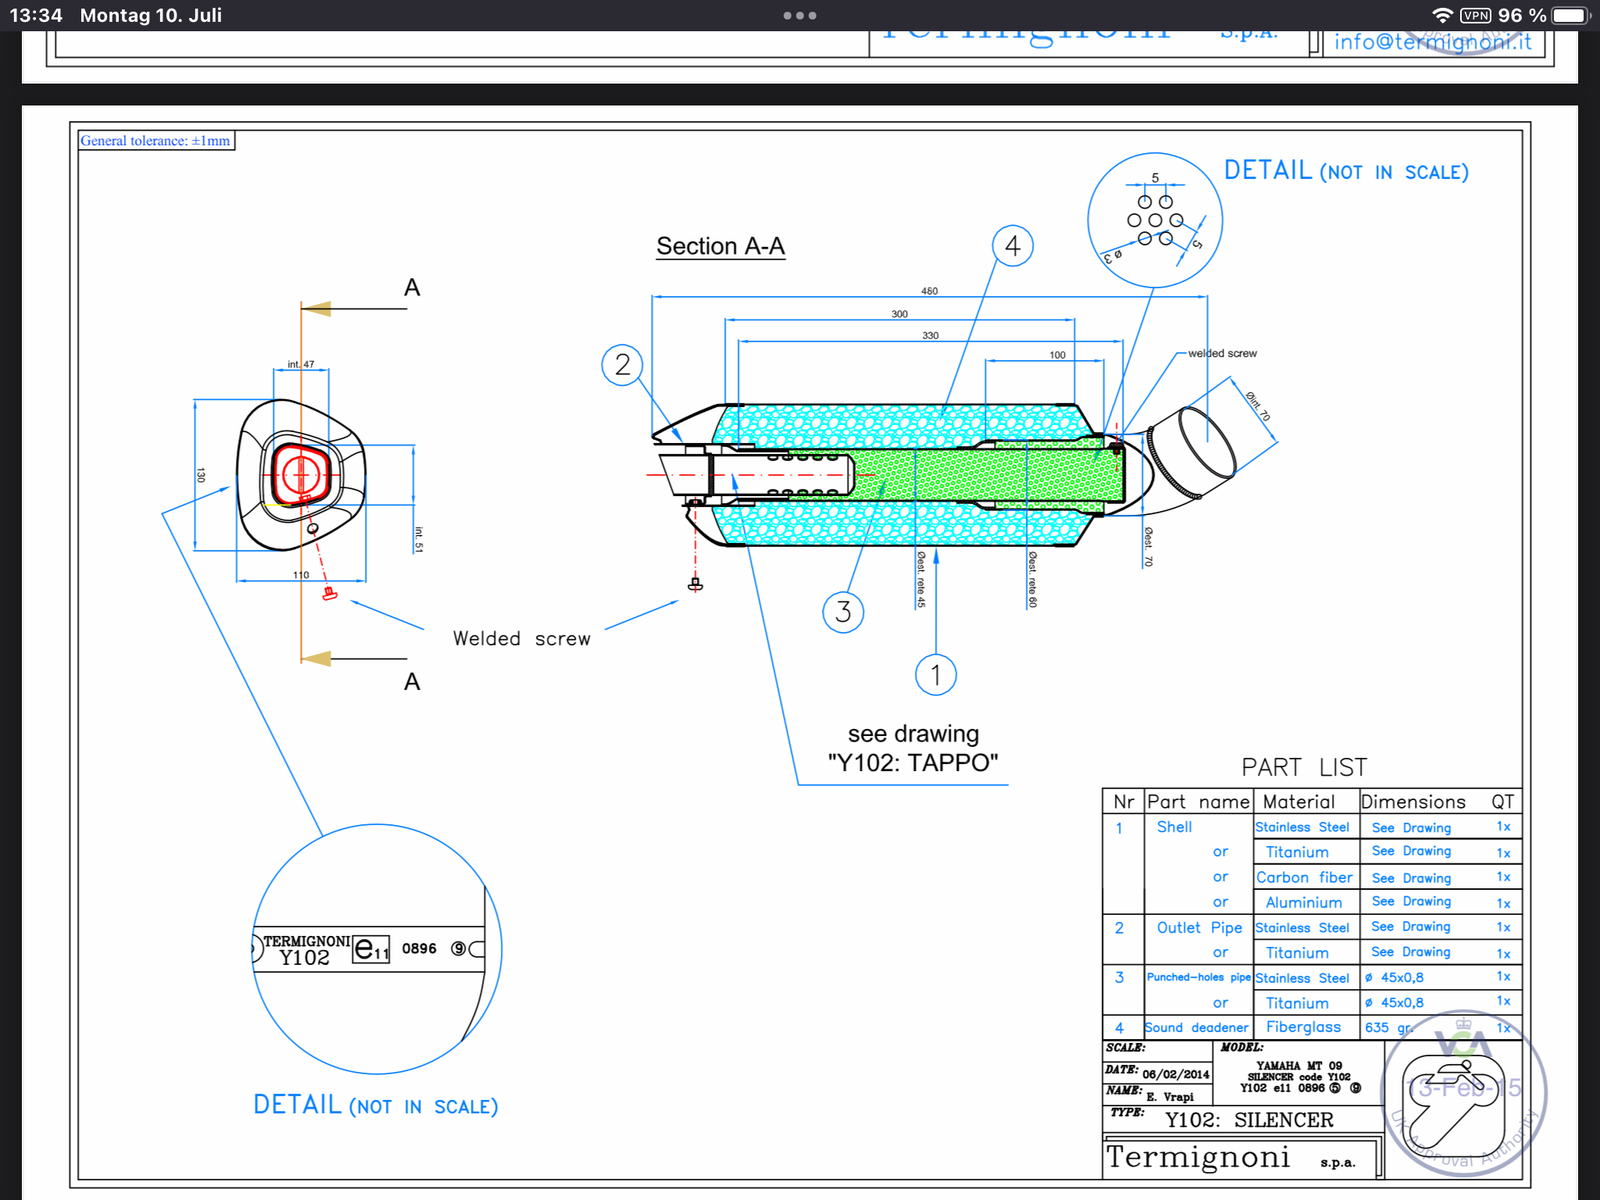Tap the battery icon in status bar
1600x1200 pixels.
click(x=1570, y=16)
